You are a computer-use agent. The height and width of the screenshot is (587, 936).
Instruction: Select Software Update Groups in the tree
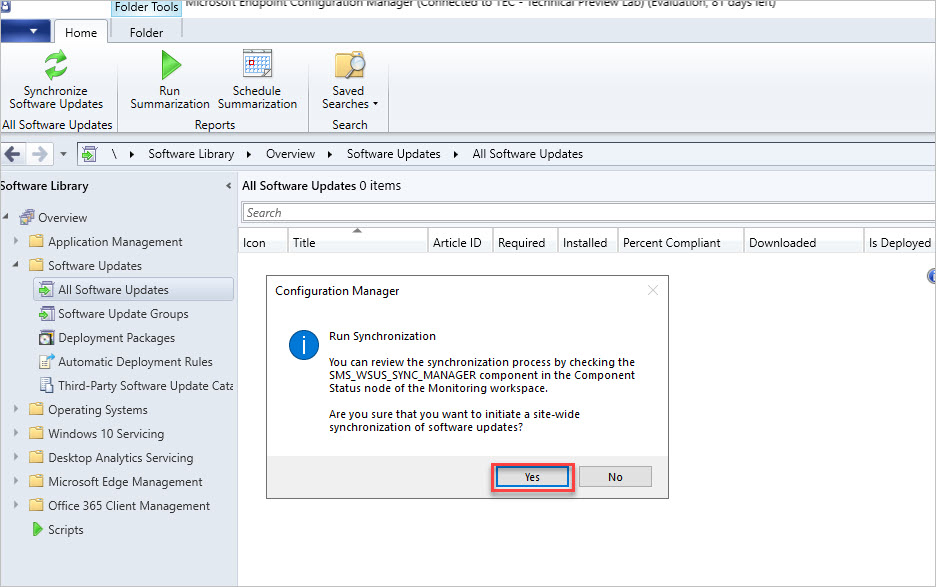(123, 314)
